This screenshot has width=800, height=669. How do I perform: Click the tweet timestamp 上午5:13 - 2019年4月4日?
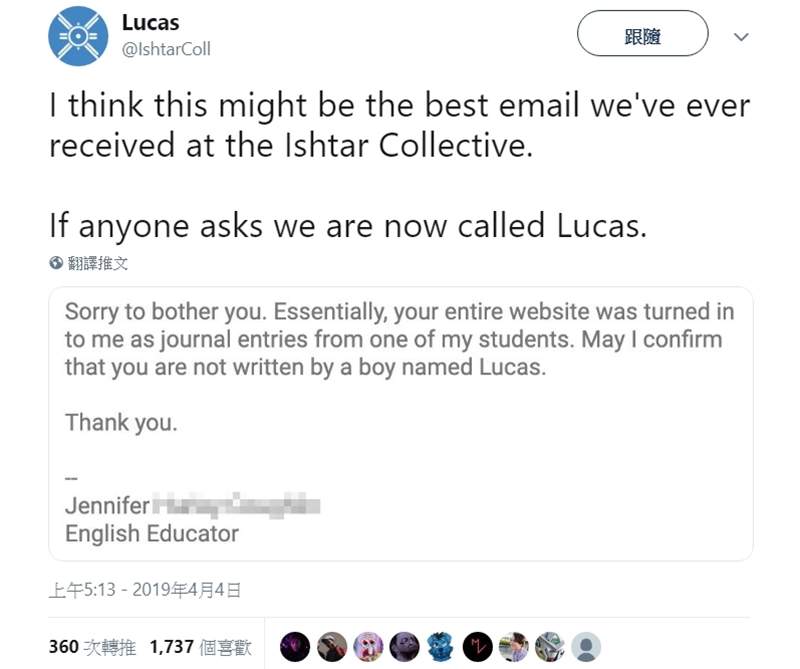[145, 590]
